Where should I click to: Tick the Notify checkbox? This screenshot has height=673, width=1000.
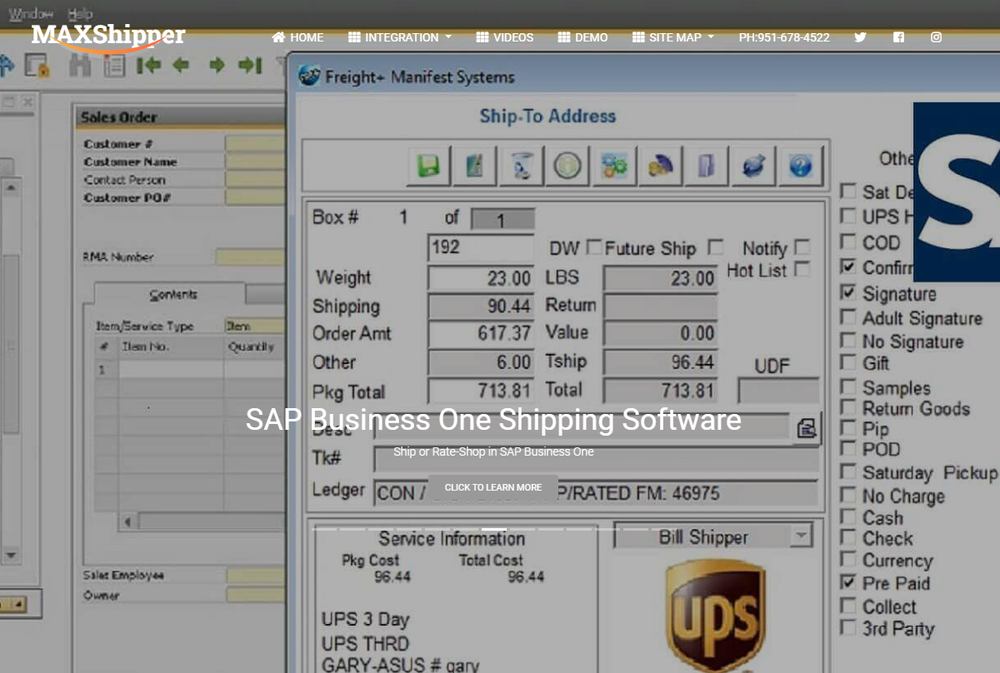802,247
